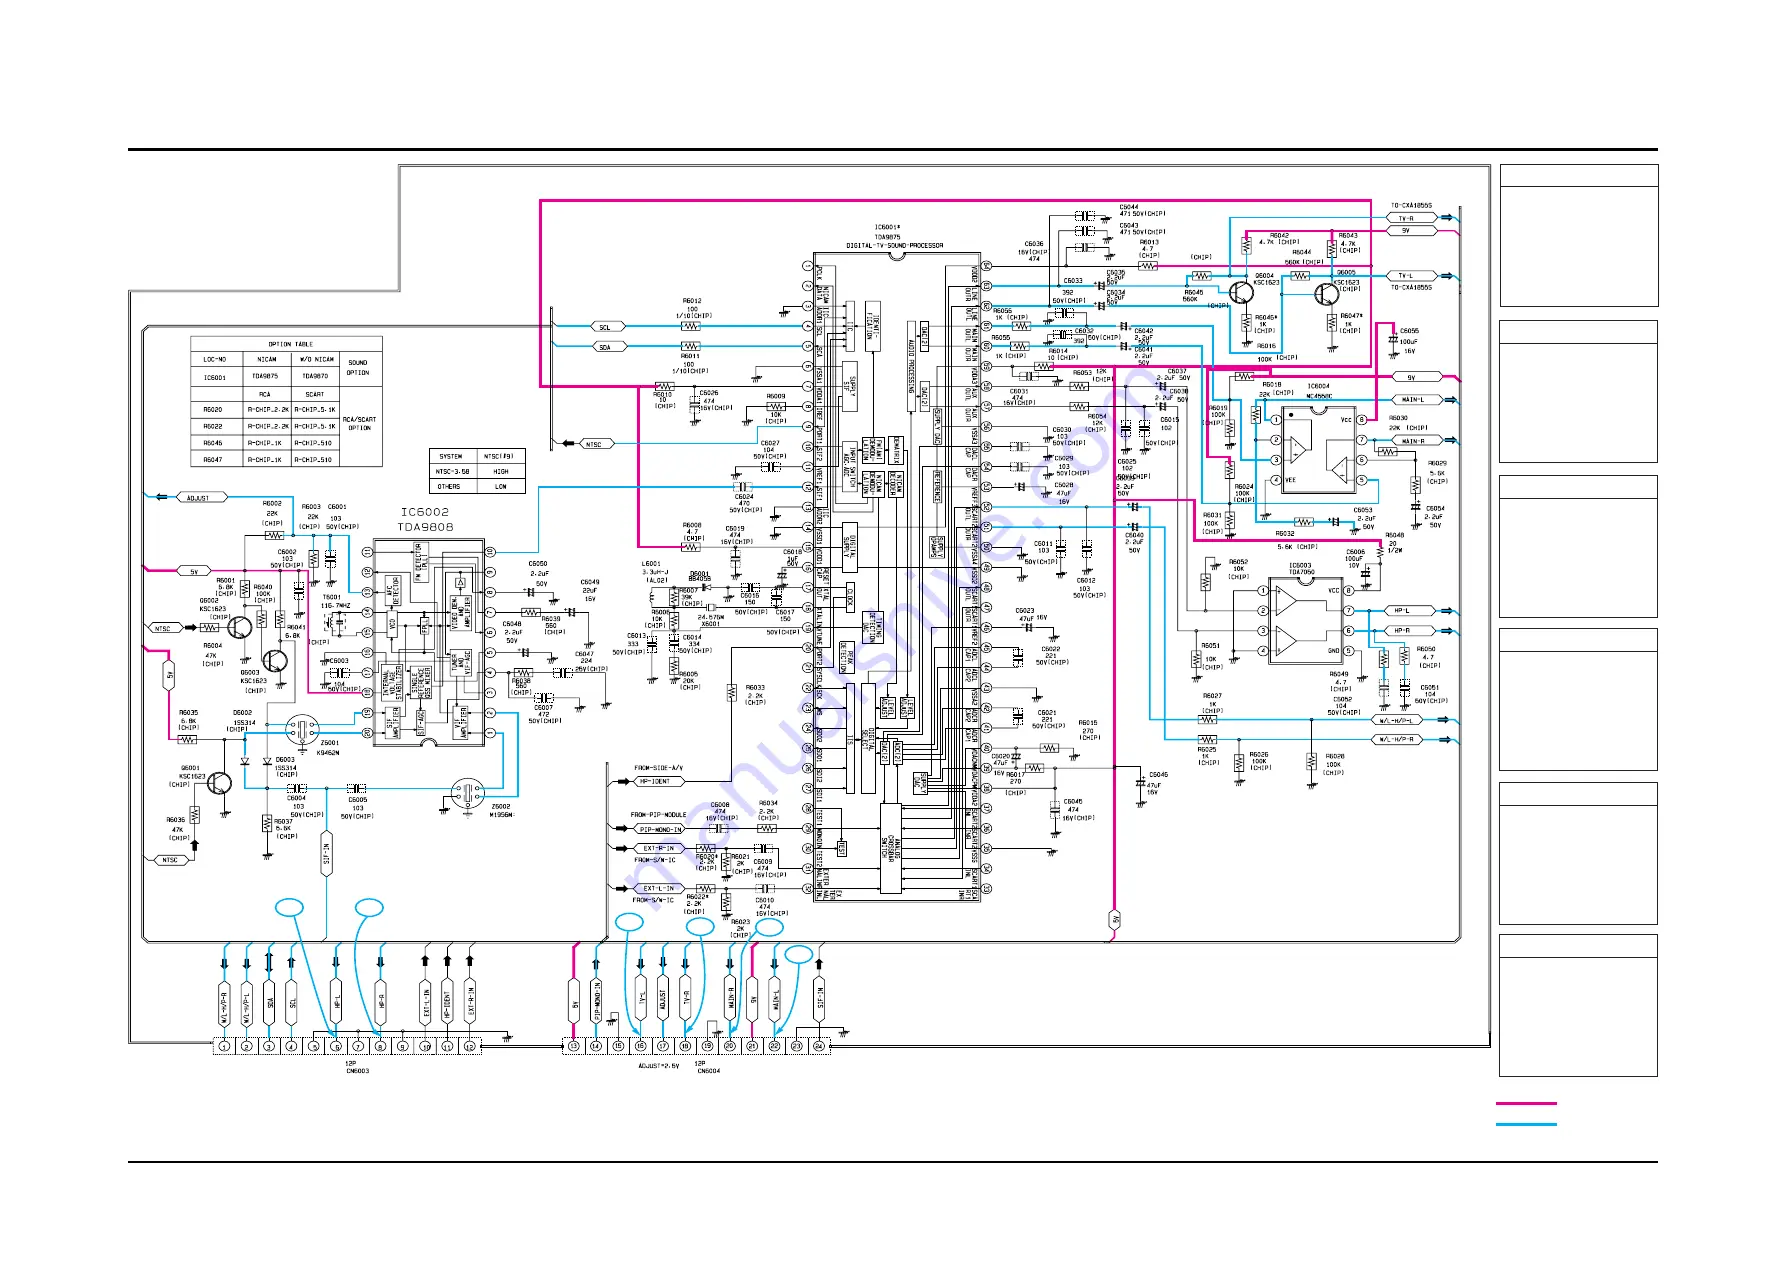This screenshot has height=1263, width=1787.
Task: Click pin 12 of connector CN6003
Action: pos(470,1046)
